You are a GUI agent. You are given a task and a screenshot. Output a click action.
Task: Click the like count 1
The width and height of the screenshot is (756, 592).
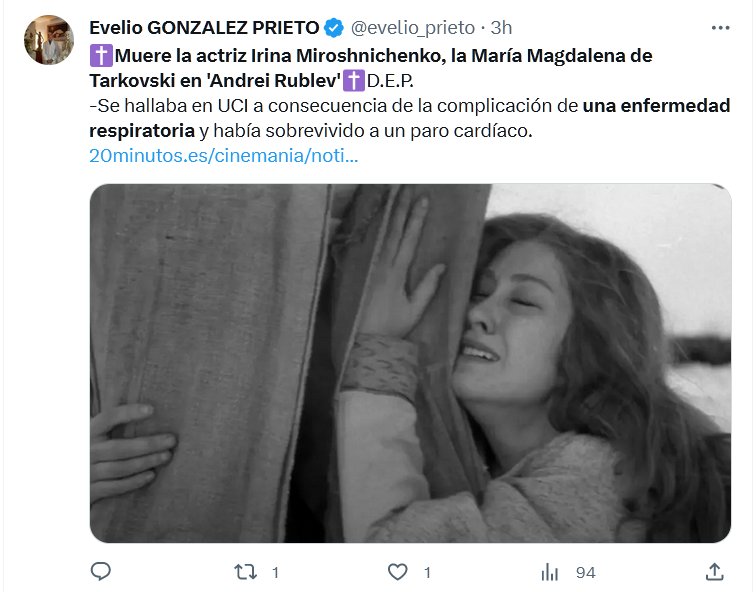(x=427, y=573)
